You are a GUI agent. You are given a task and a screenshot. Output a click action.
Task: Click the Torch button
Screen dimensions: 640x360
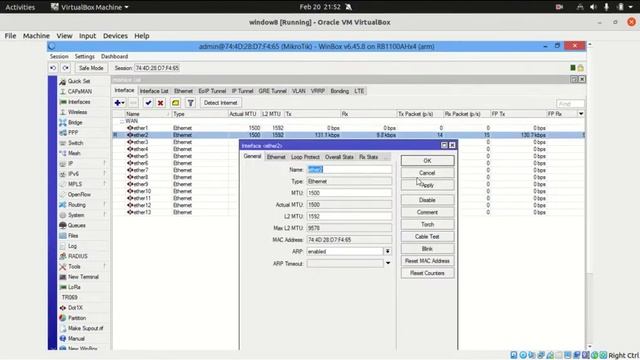click(x=427, y=224)
